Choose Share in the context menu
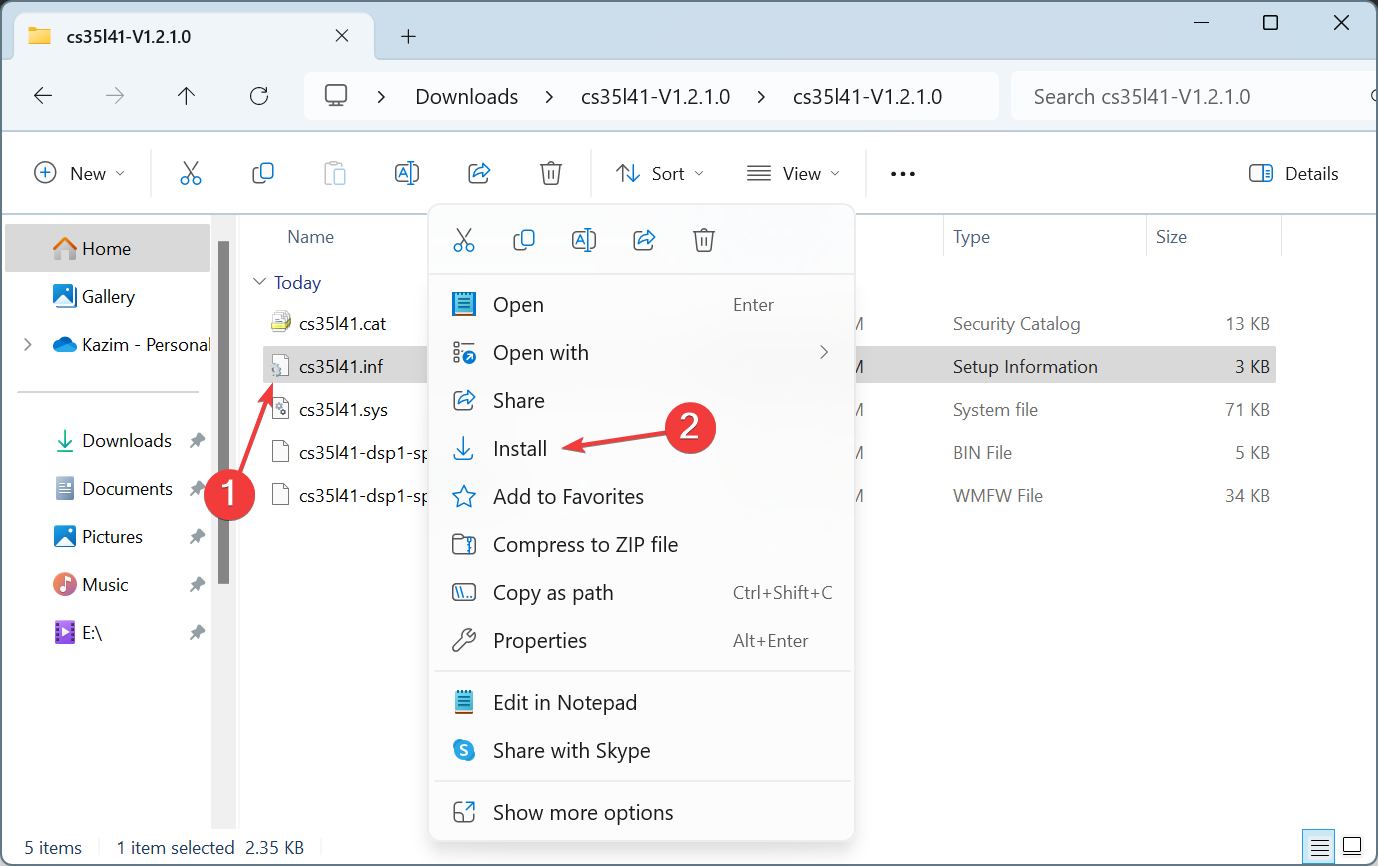Screen dimensions: 1378x866 click(641, 400)
